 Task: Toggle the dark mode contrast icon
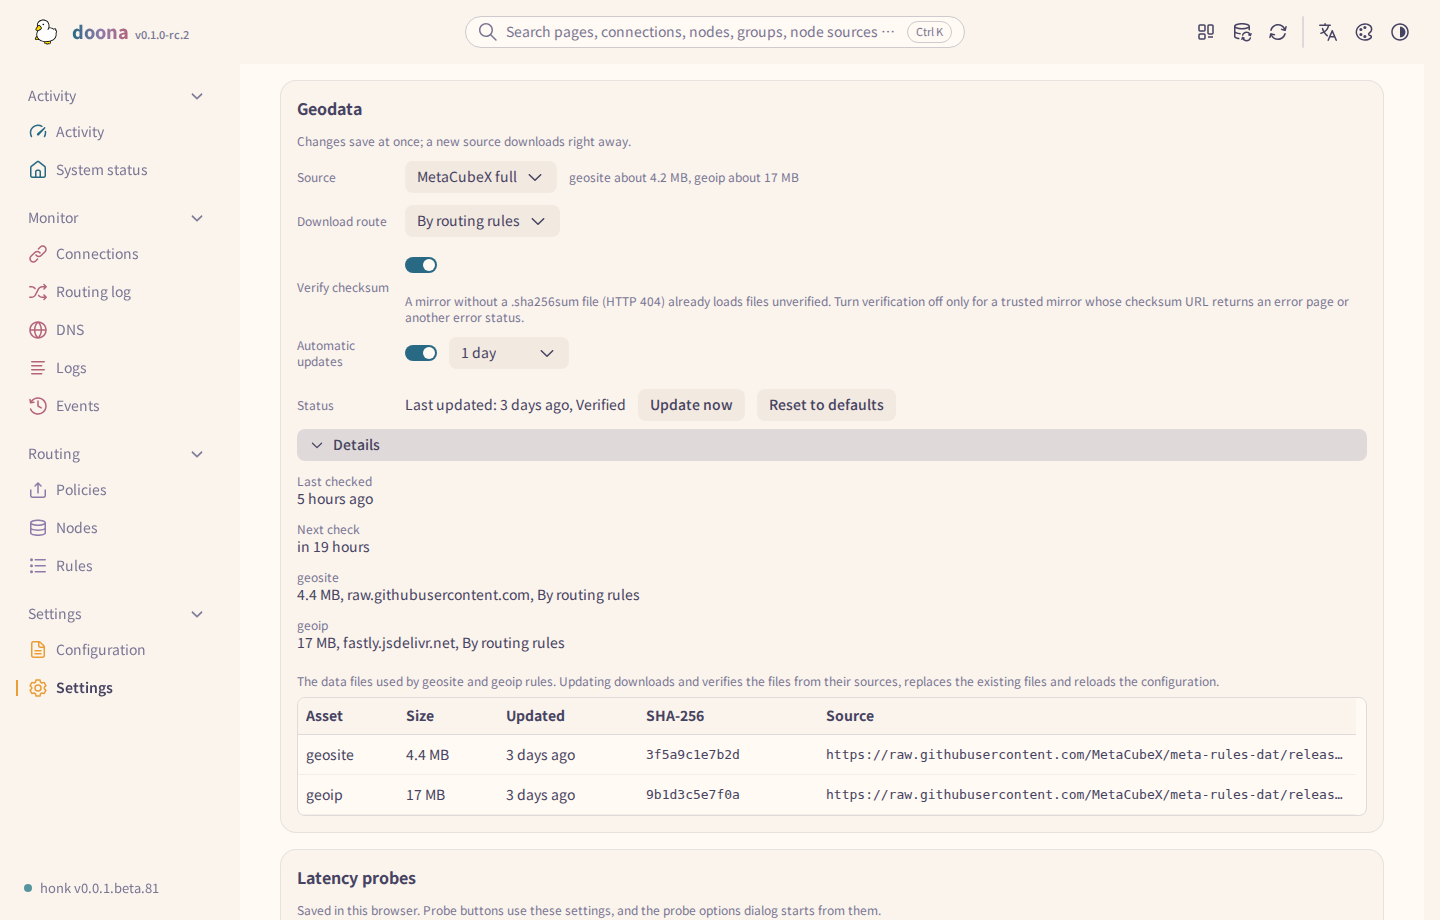(1400, 32)
